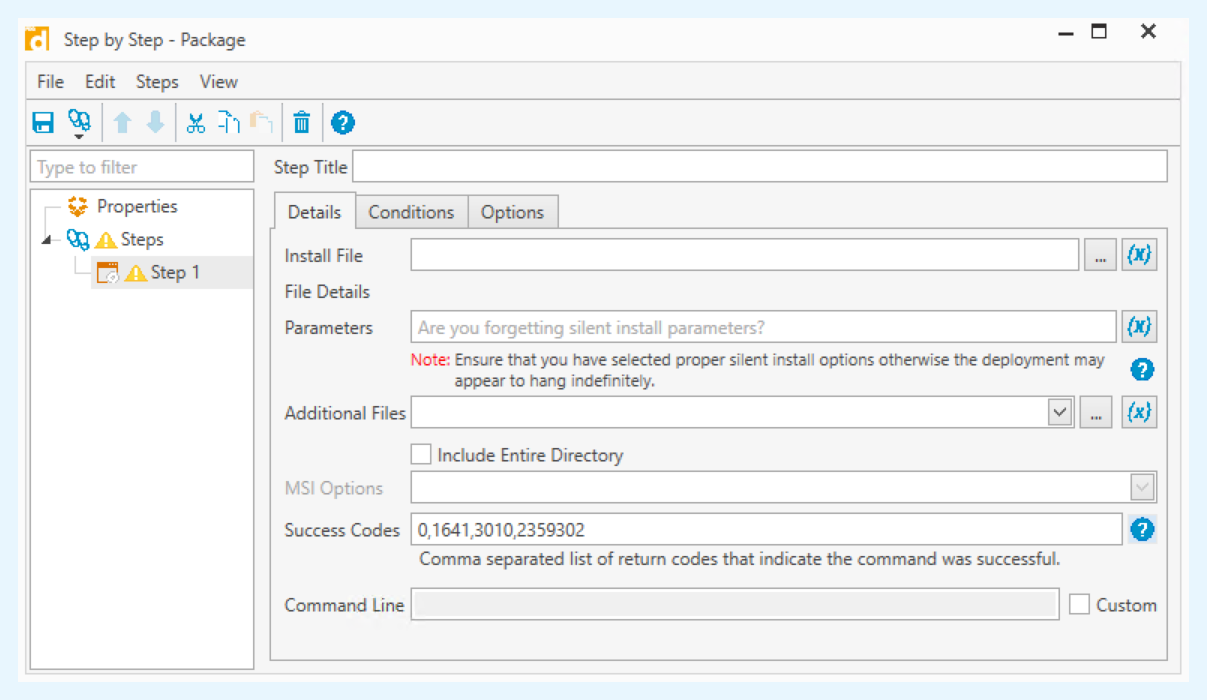Select the Steps tree node
1207x700 pixels.
[142, 240]
